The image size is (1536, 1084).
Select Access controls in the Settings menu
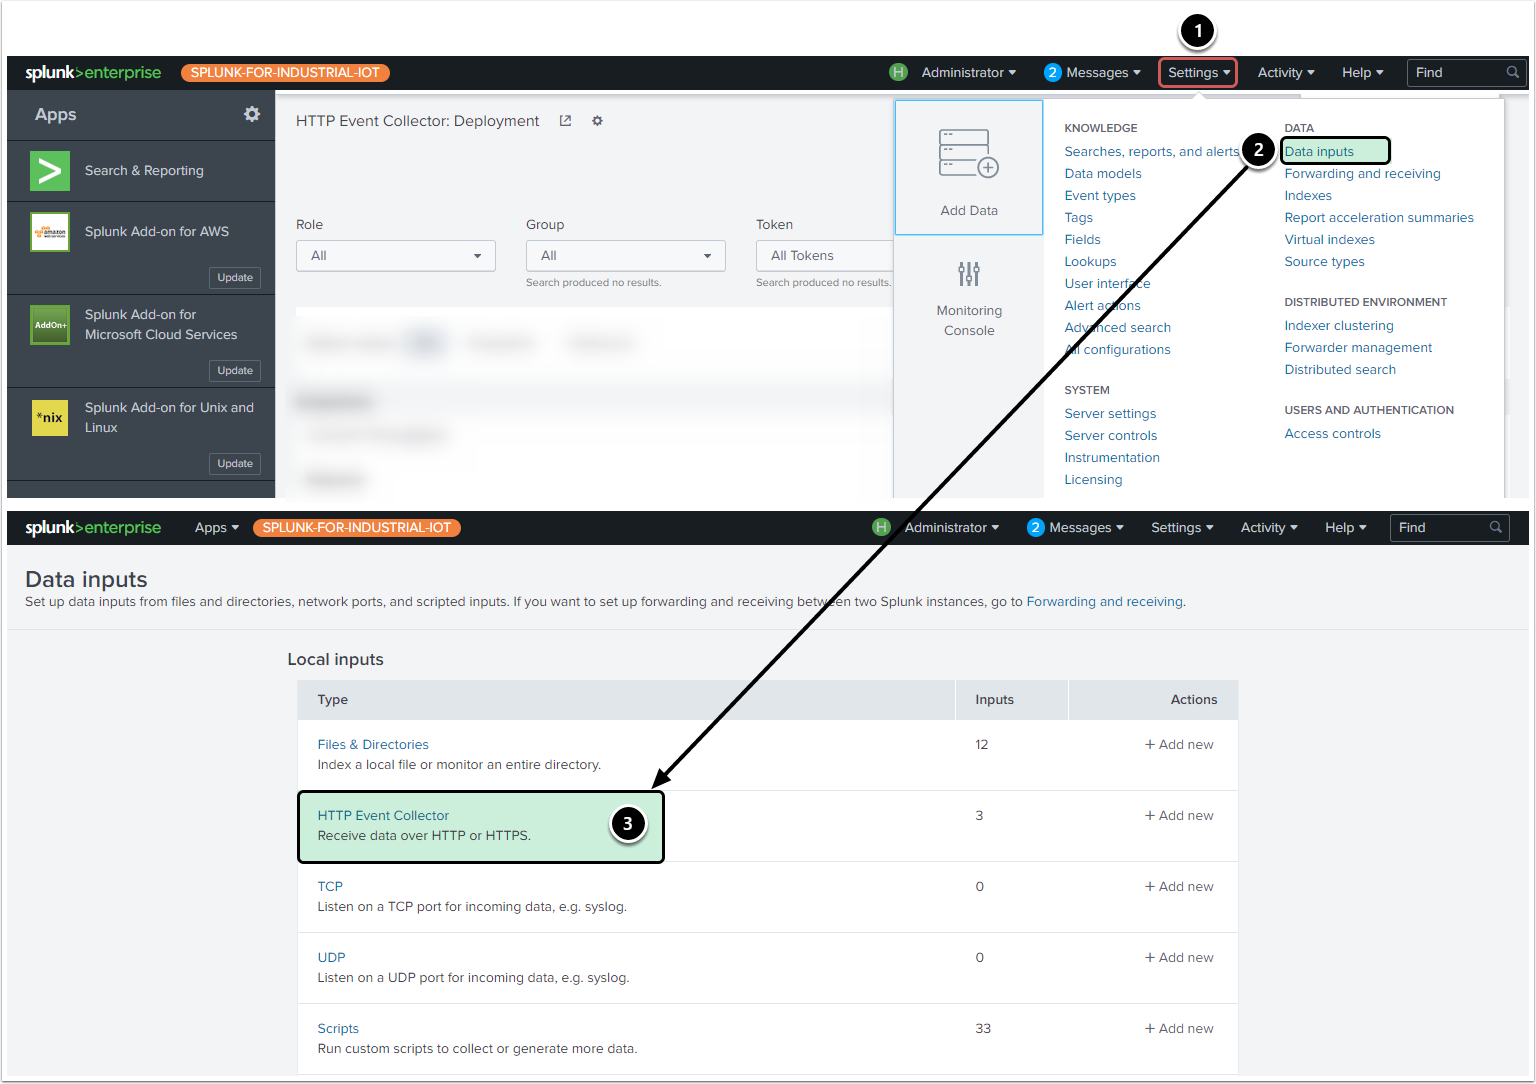click(1332, 434)
